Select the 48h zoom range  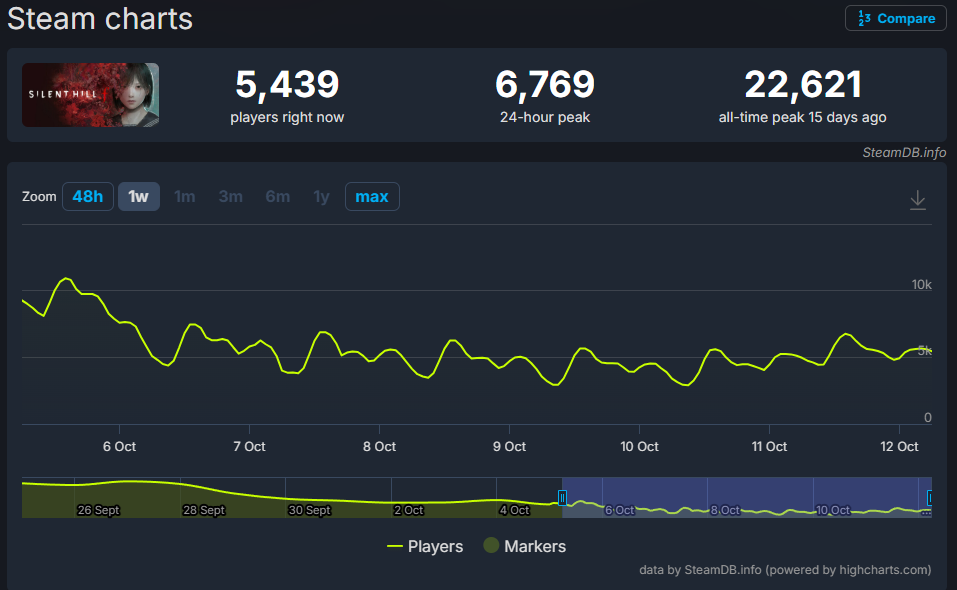(87, 196)
